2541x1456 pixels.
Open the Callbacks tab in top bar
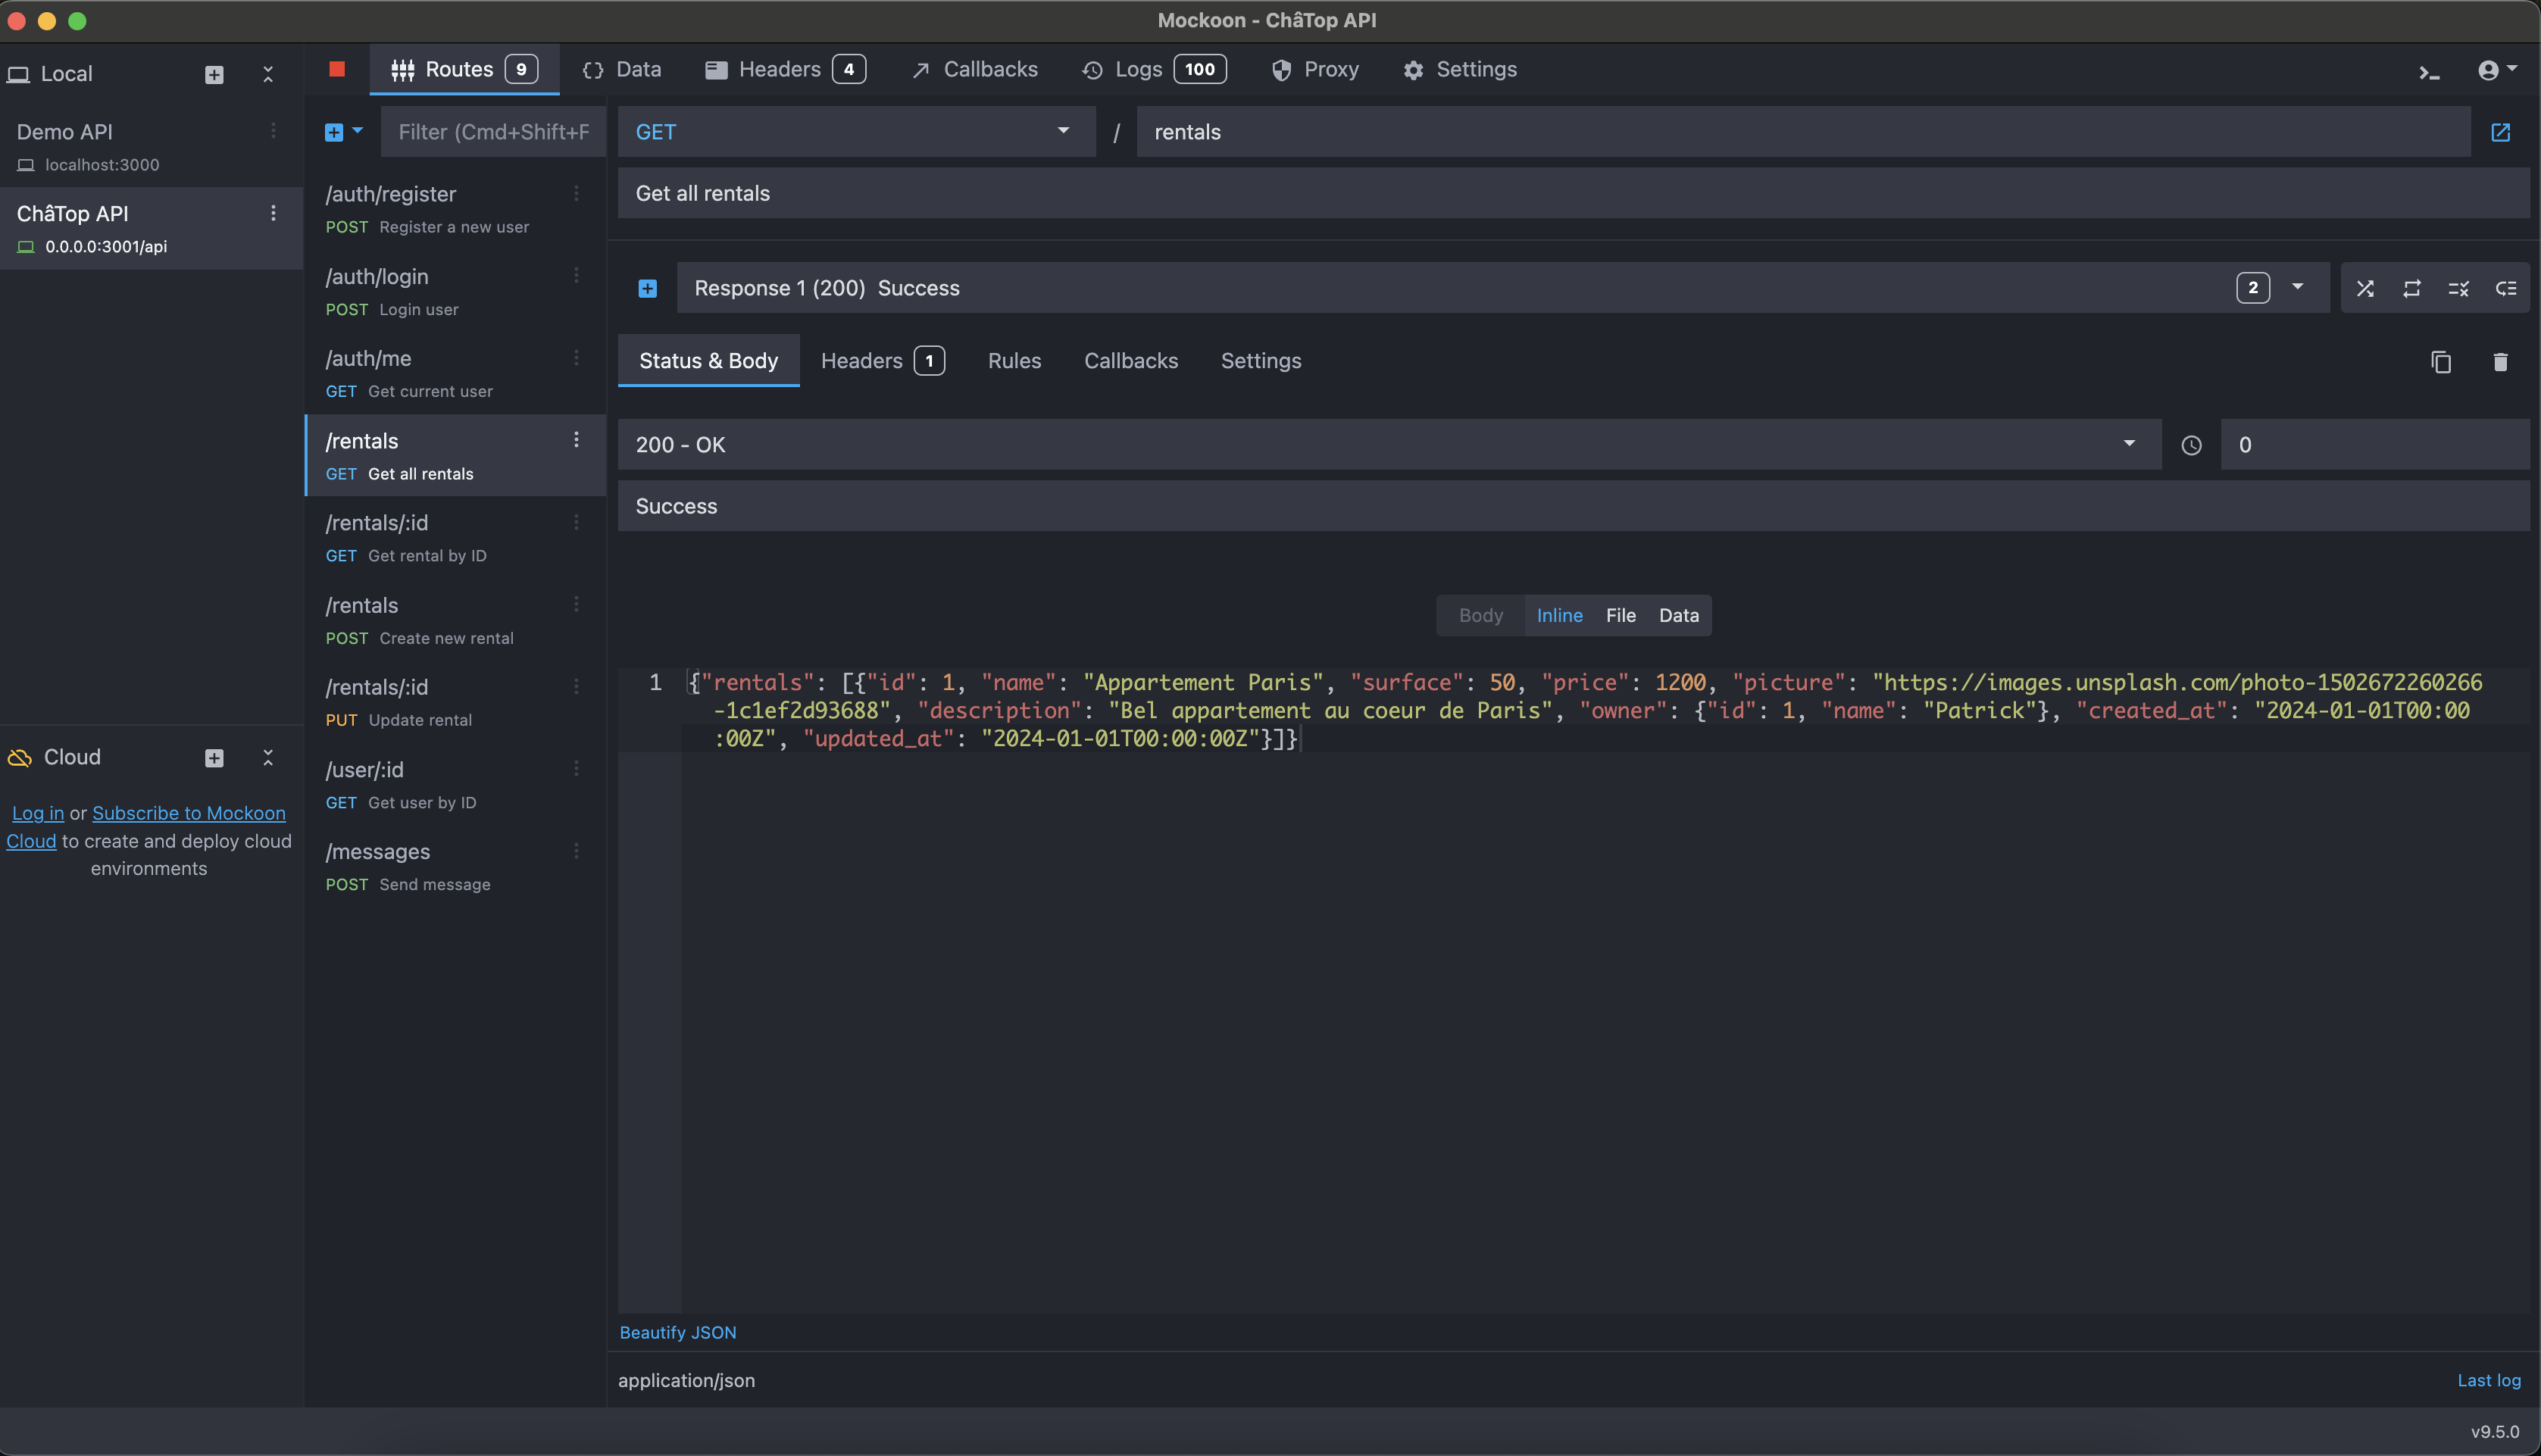(x=974, y=69)
